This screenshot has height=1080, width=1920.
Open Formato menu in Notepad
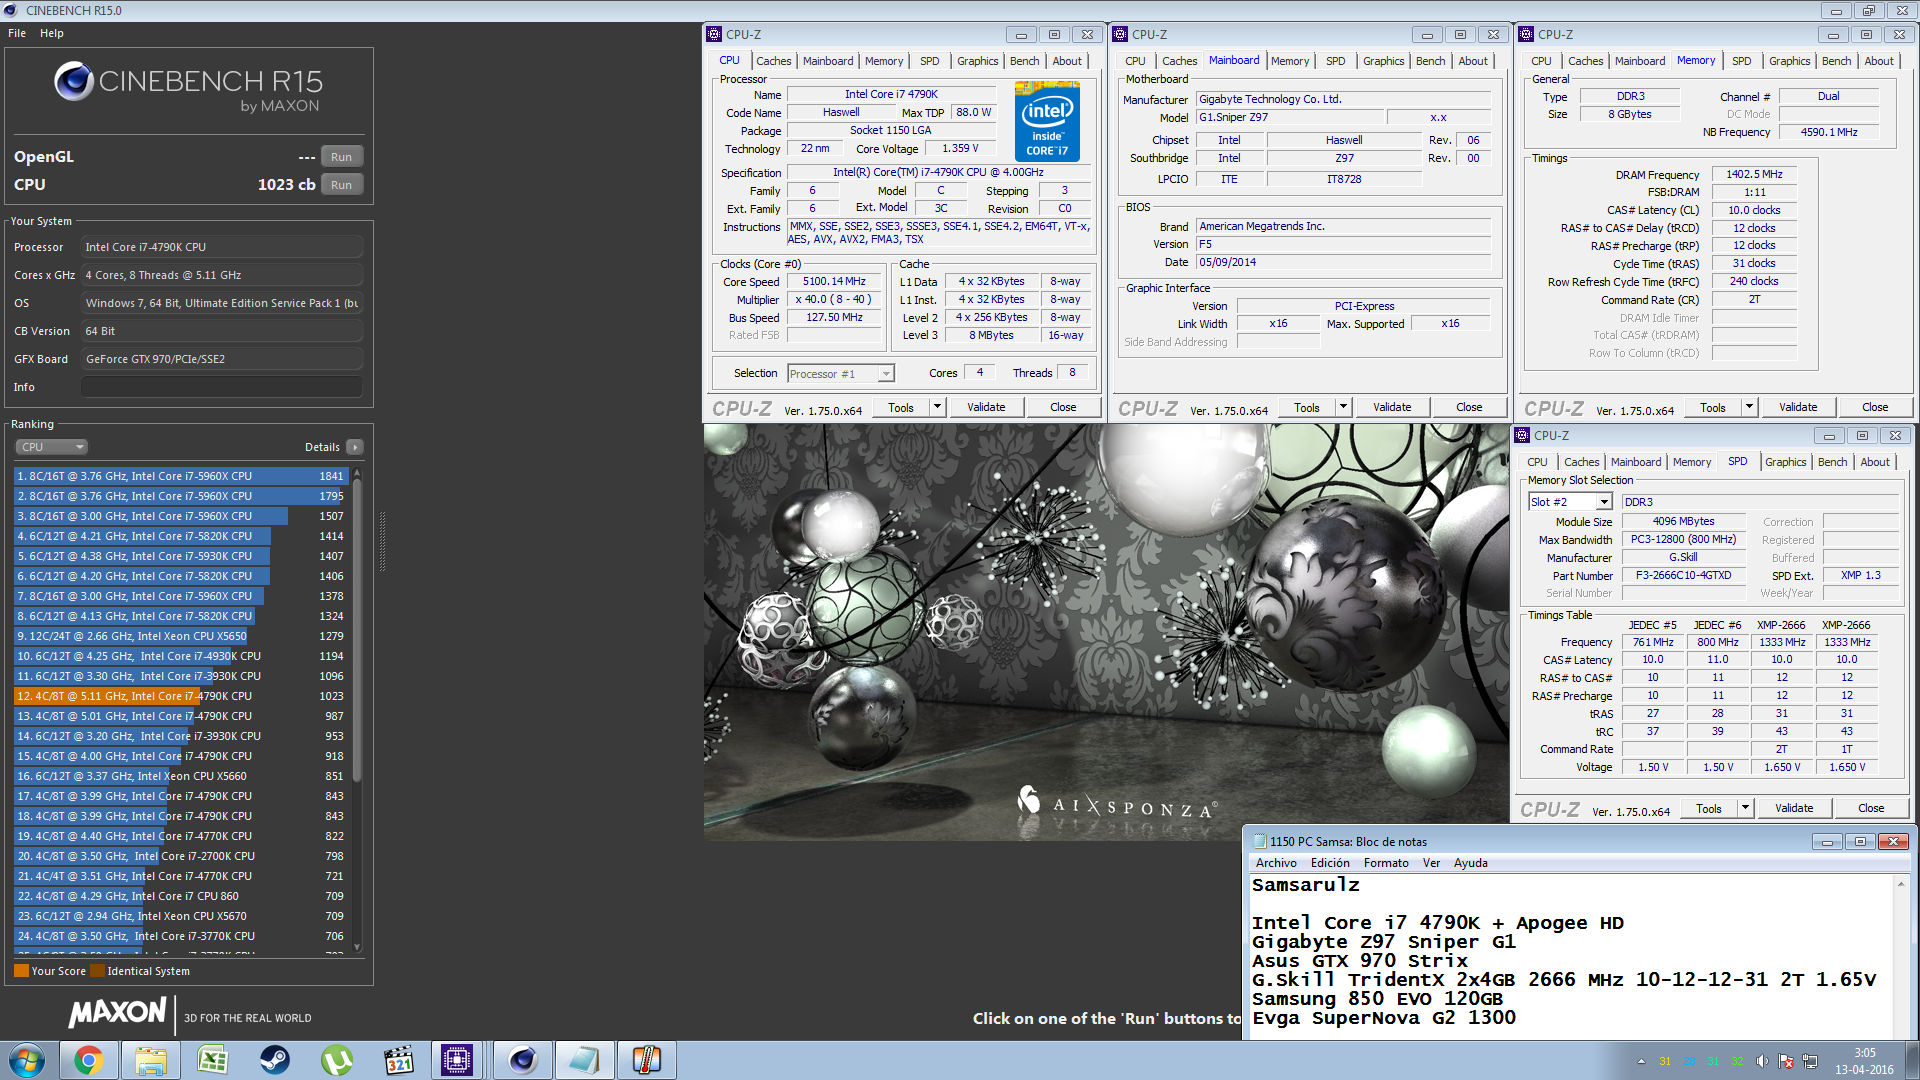point(1386,863)
